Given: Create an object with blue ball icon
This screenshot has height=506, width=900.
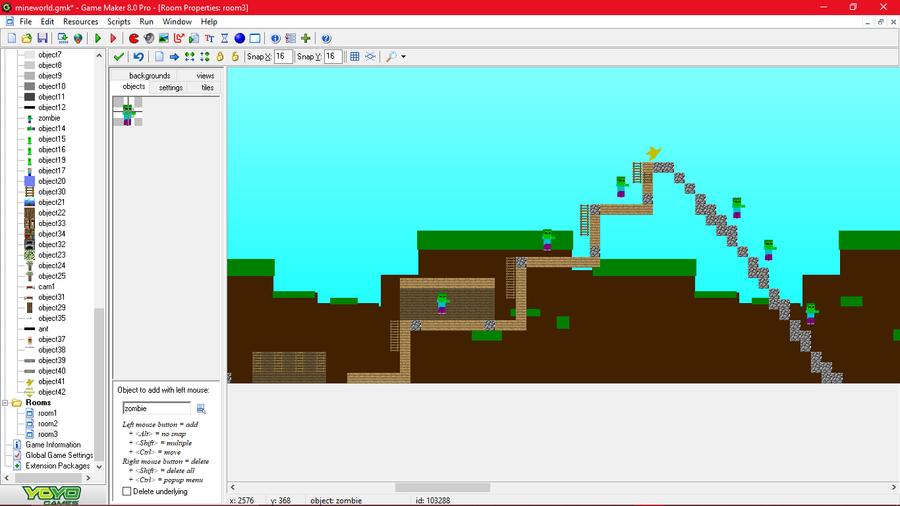Looking at the screenshot, I should coord(239,38).
